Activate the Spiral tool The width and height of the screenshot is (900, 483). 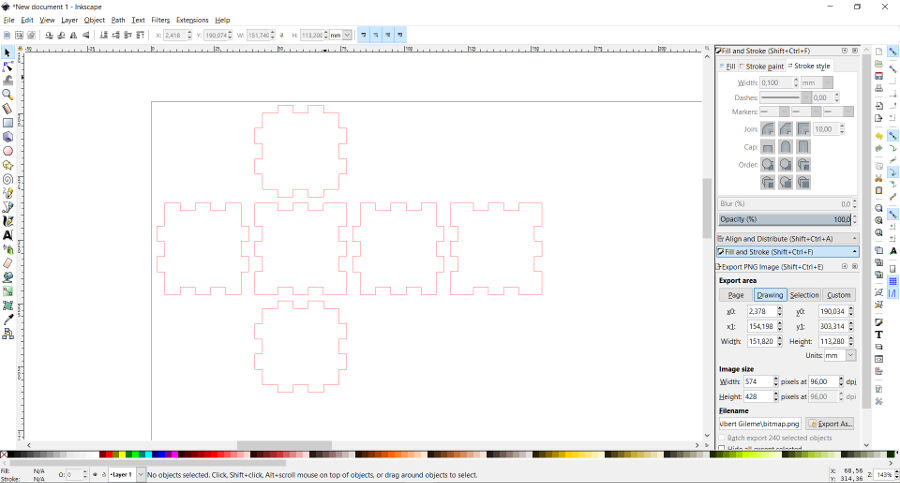8,180
